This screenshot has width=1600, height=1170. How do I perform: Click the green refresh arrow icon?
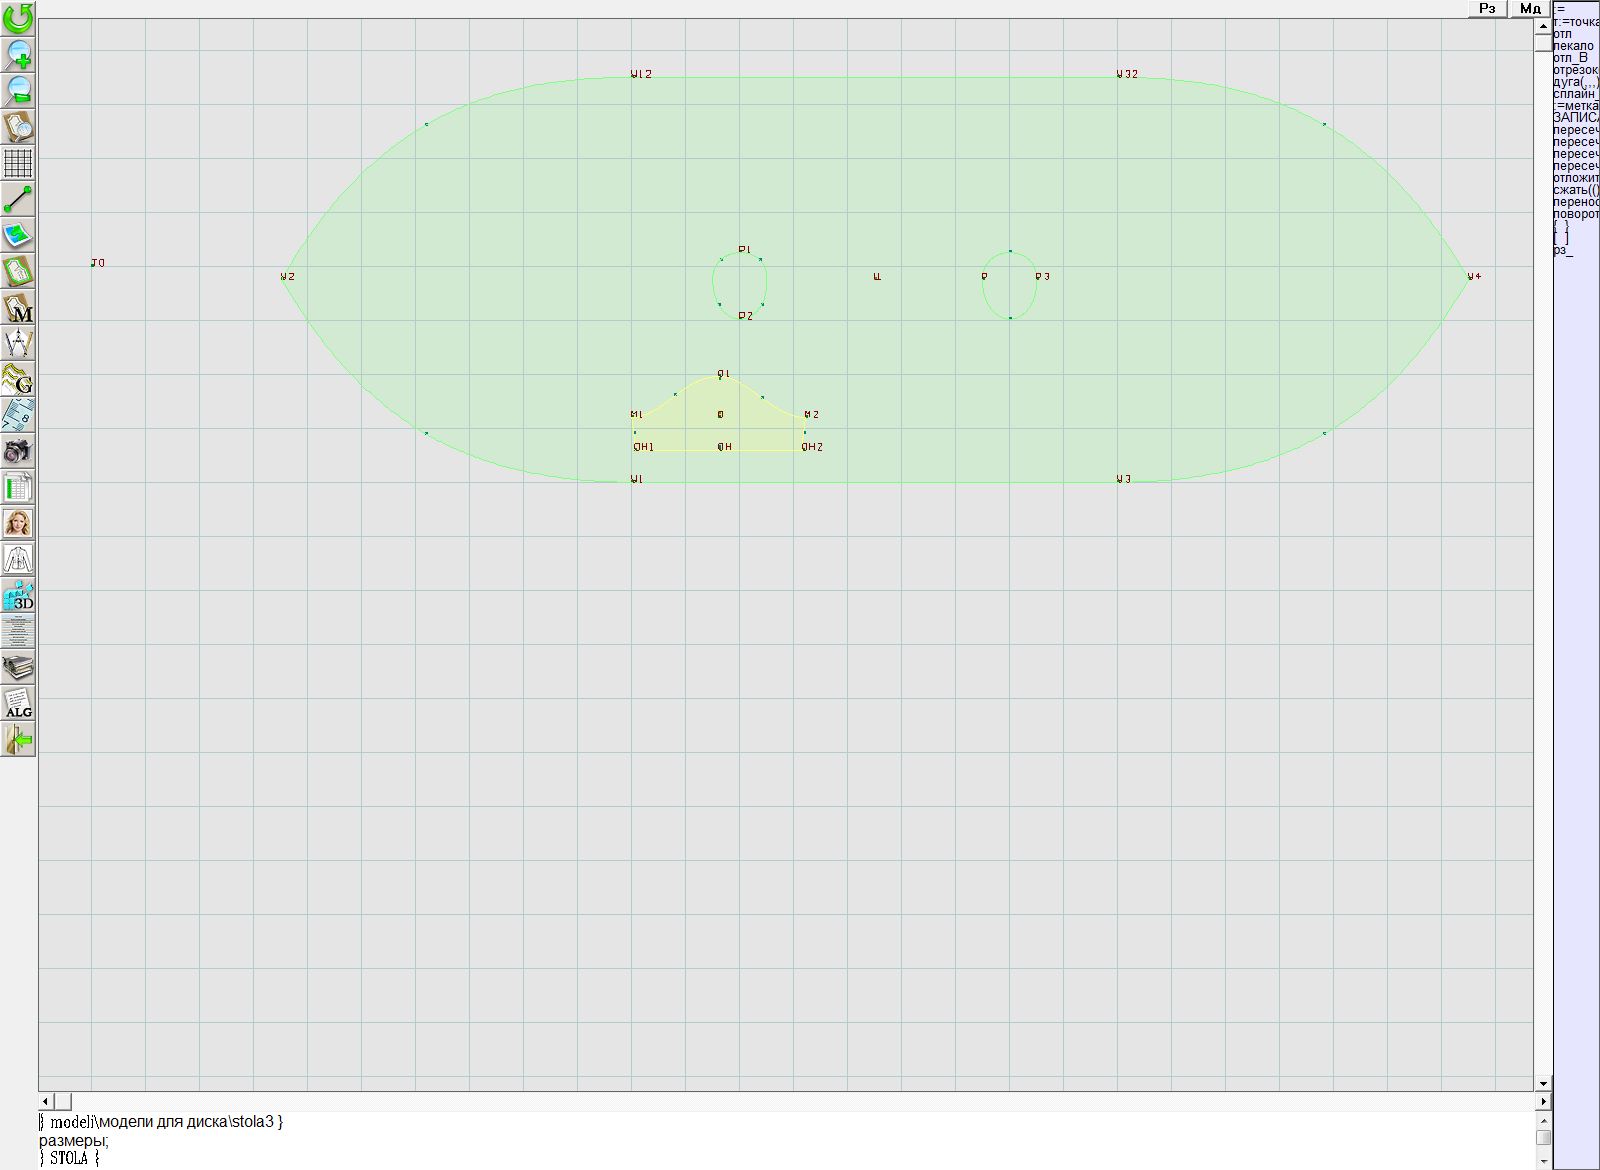click(x=18, y=17)
